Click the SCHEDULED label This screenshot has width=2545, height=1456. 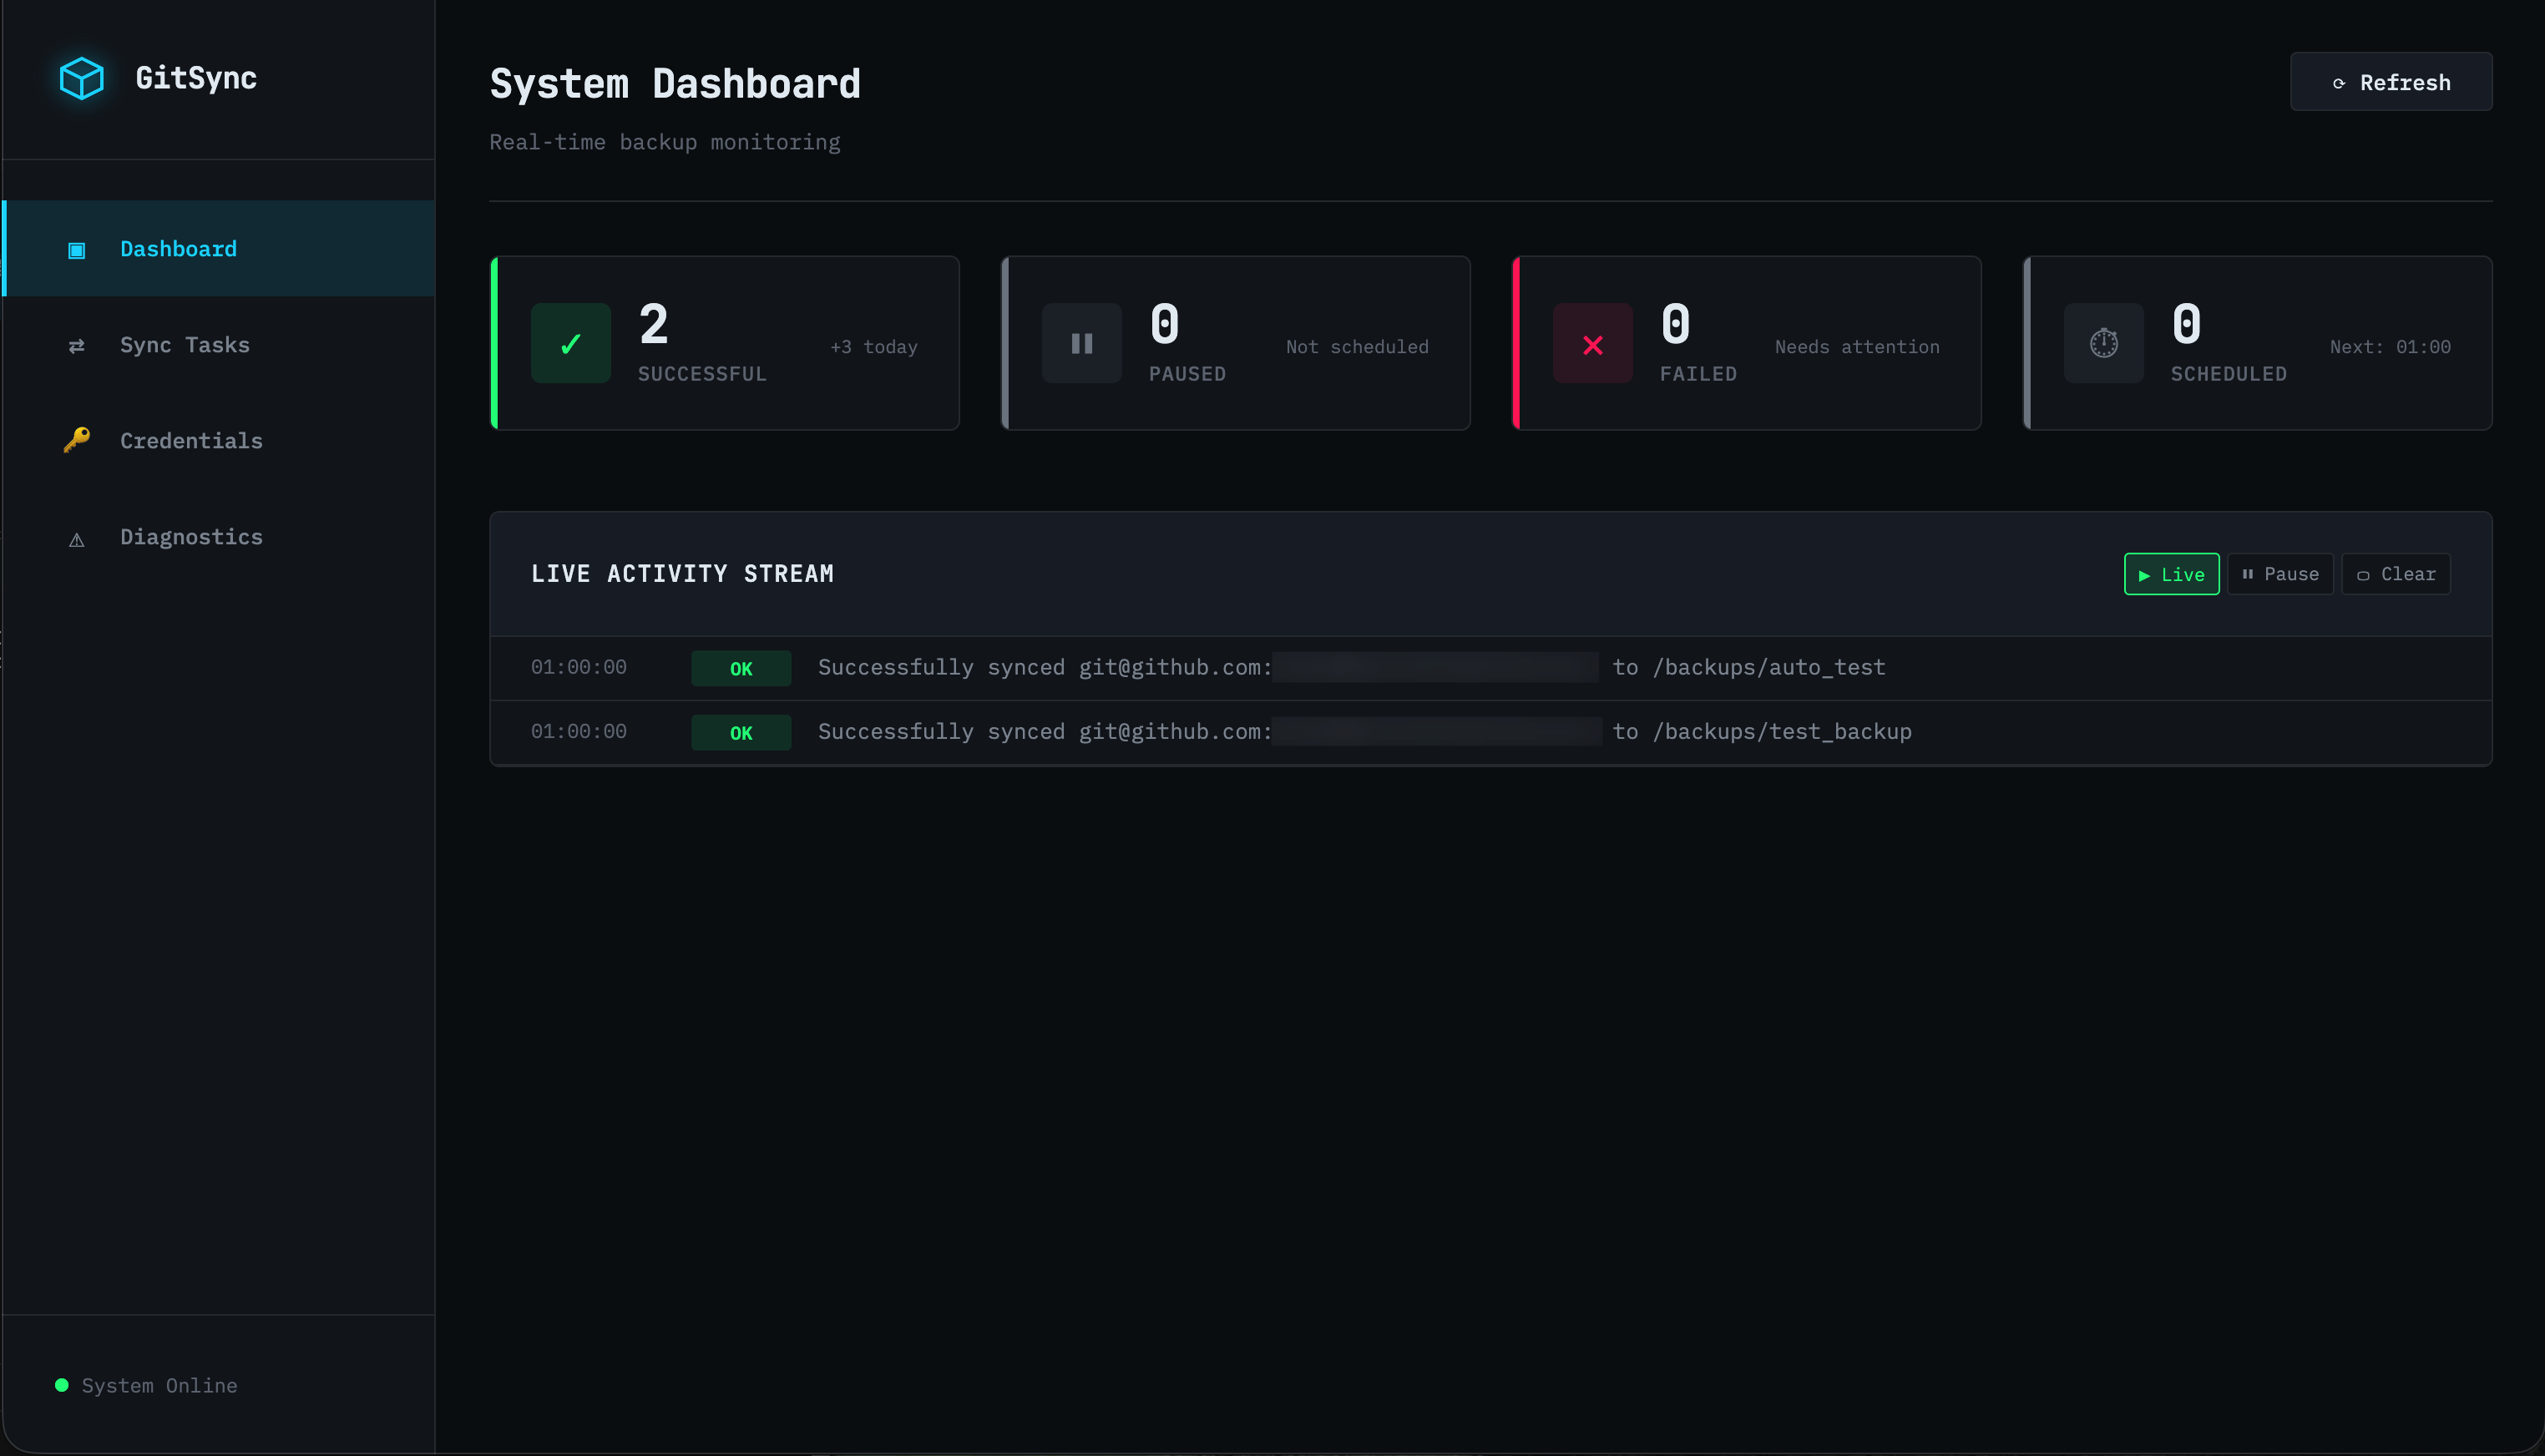coord(2229,374)
